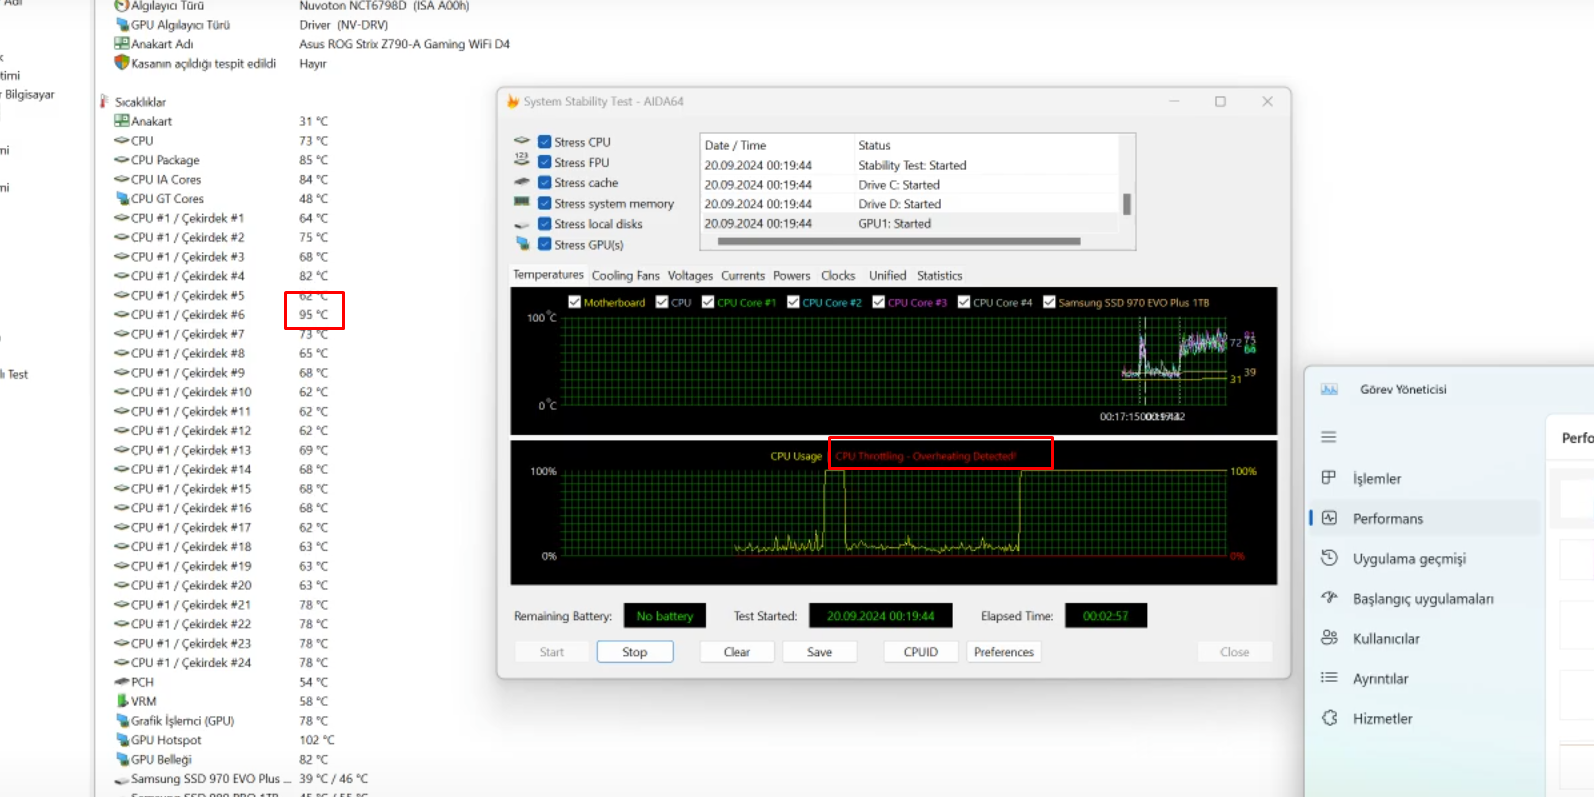Click the CPU Package temperature row

click(222, 160)
